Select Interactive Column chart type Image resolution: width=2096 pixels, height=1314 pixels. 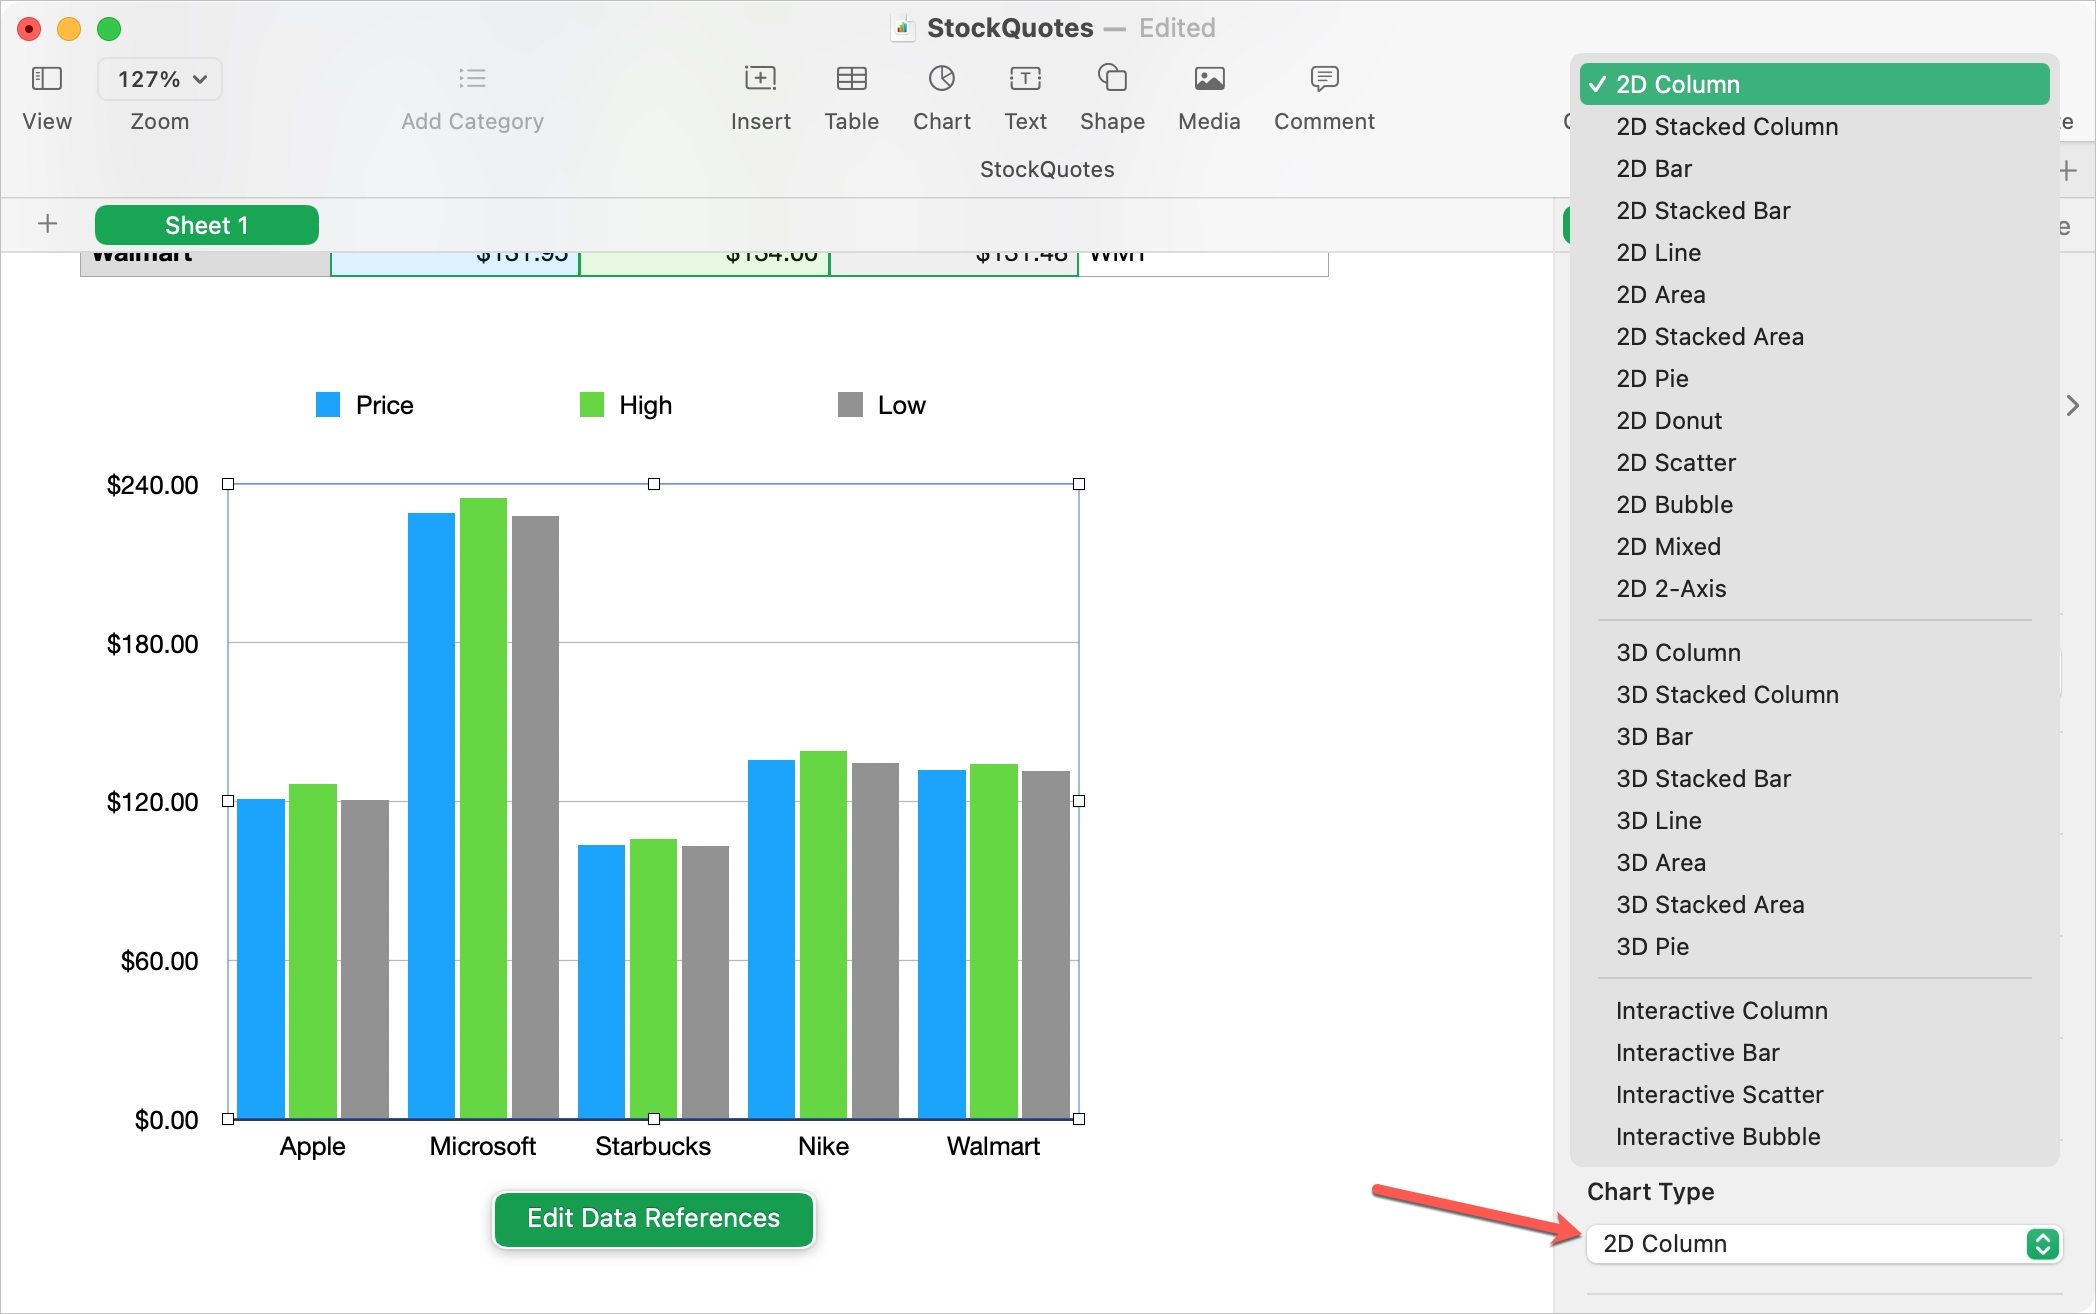(1814, 1010)
